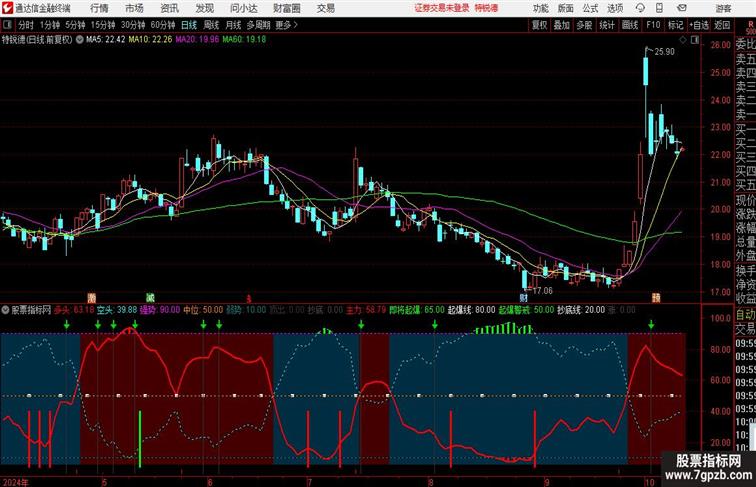Click the 25.90 high price label
Viewport: 756px width, 487px height.
pyautogui.click(x=664, y=52)
